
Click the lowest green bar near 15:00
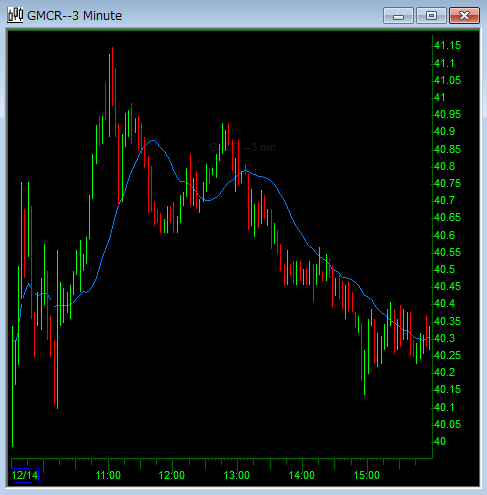pos(365,372)
